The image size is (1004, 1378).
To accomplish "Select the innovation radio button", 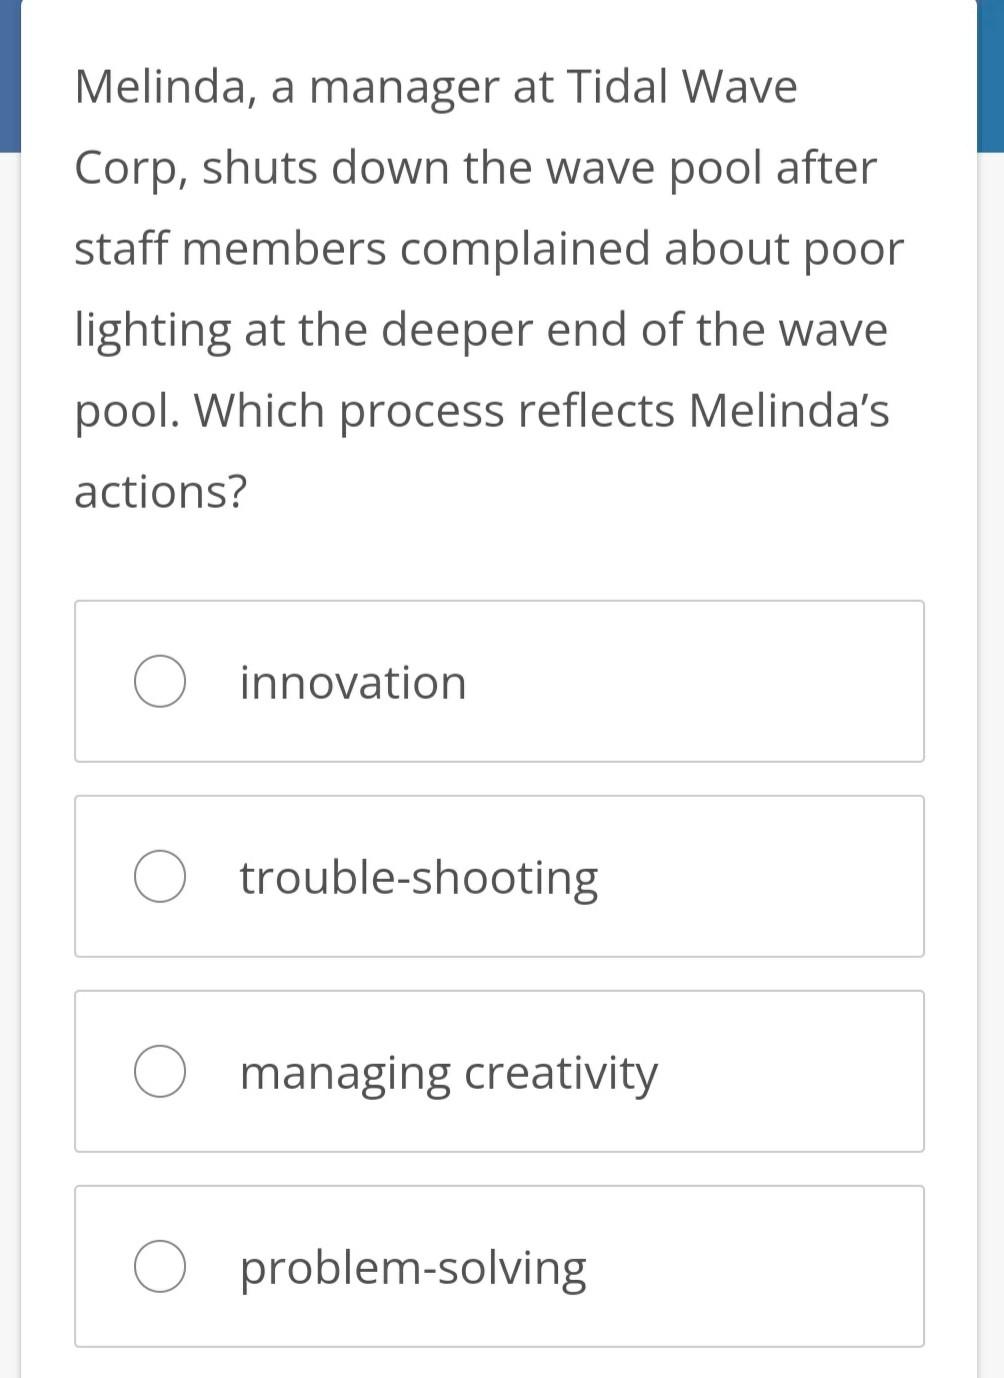I will pos(160,681).
